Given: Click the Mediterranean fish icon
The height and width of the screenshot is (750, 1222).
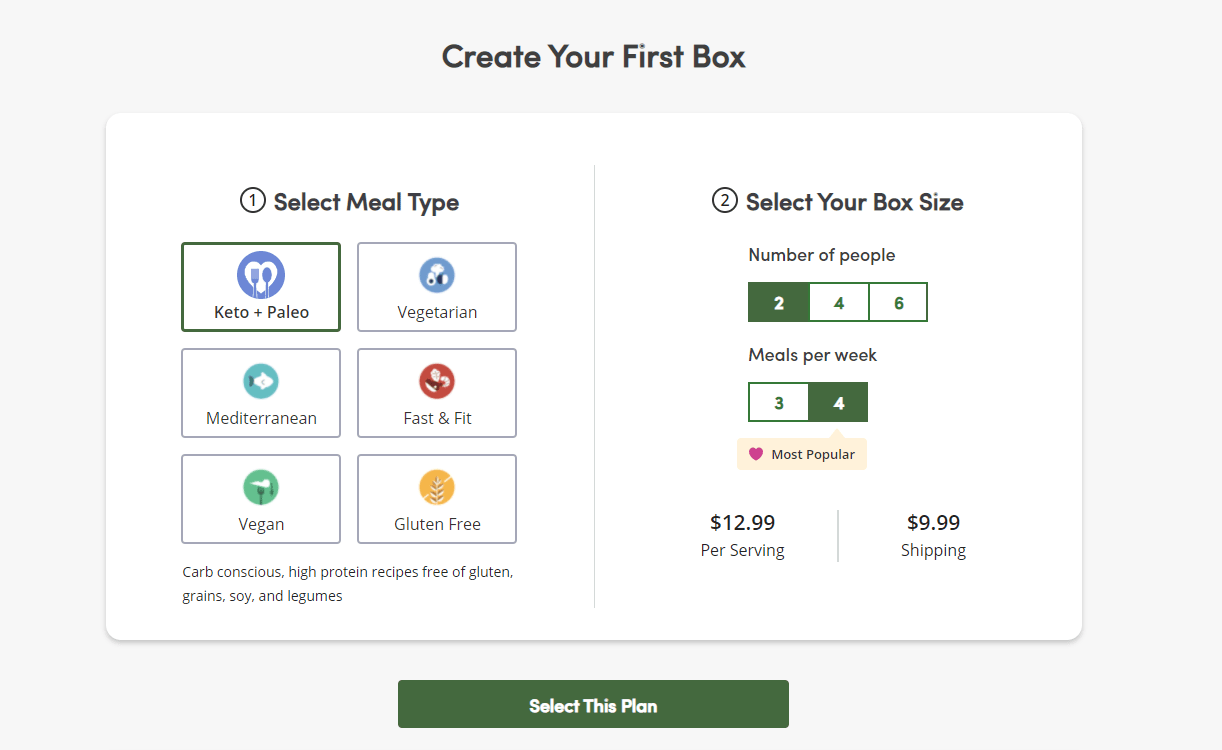Looking at the screenshot, I should (x=261, y=381).
